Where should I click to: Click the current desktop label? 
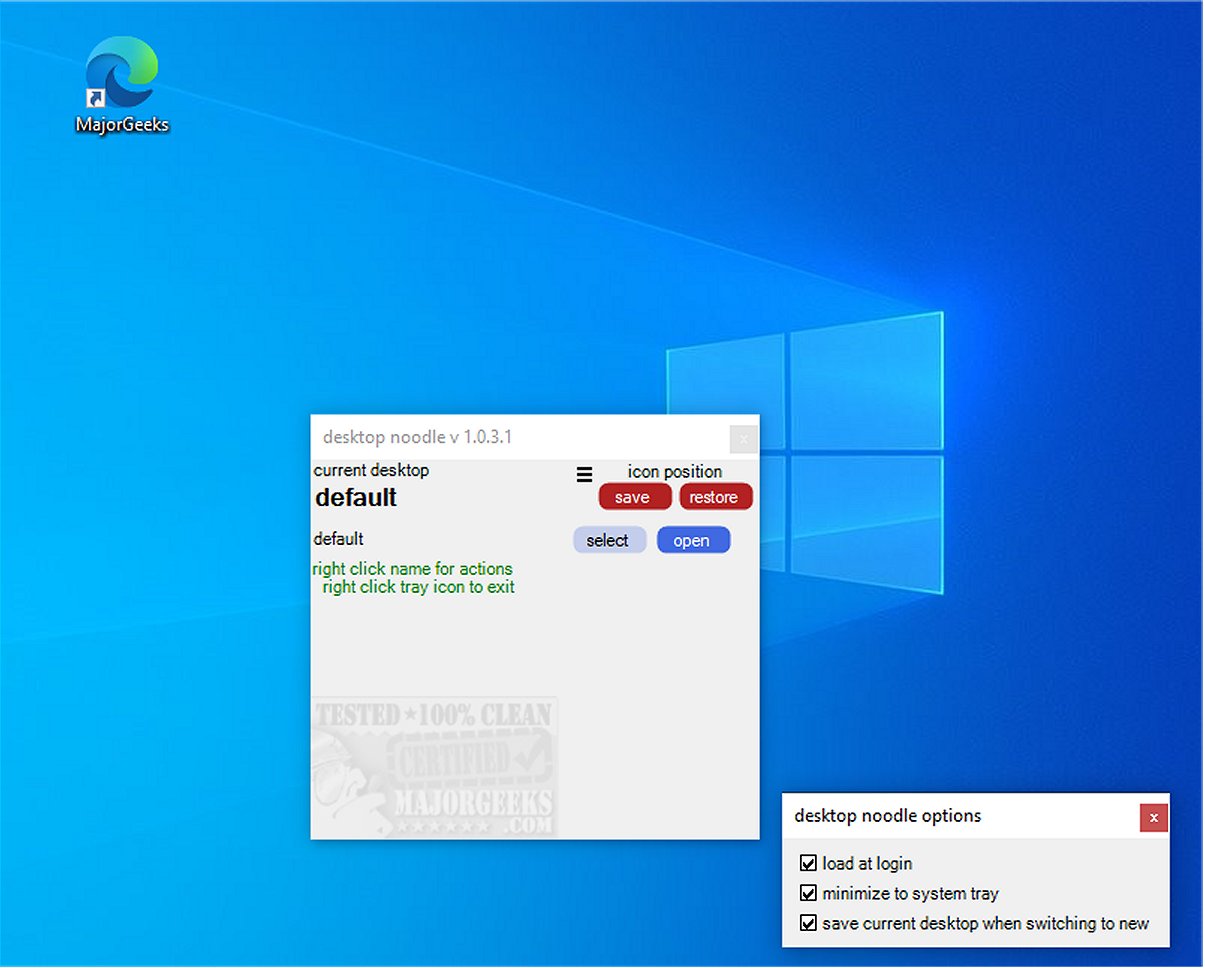pos(371,470)
